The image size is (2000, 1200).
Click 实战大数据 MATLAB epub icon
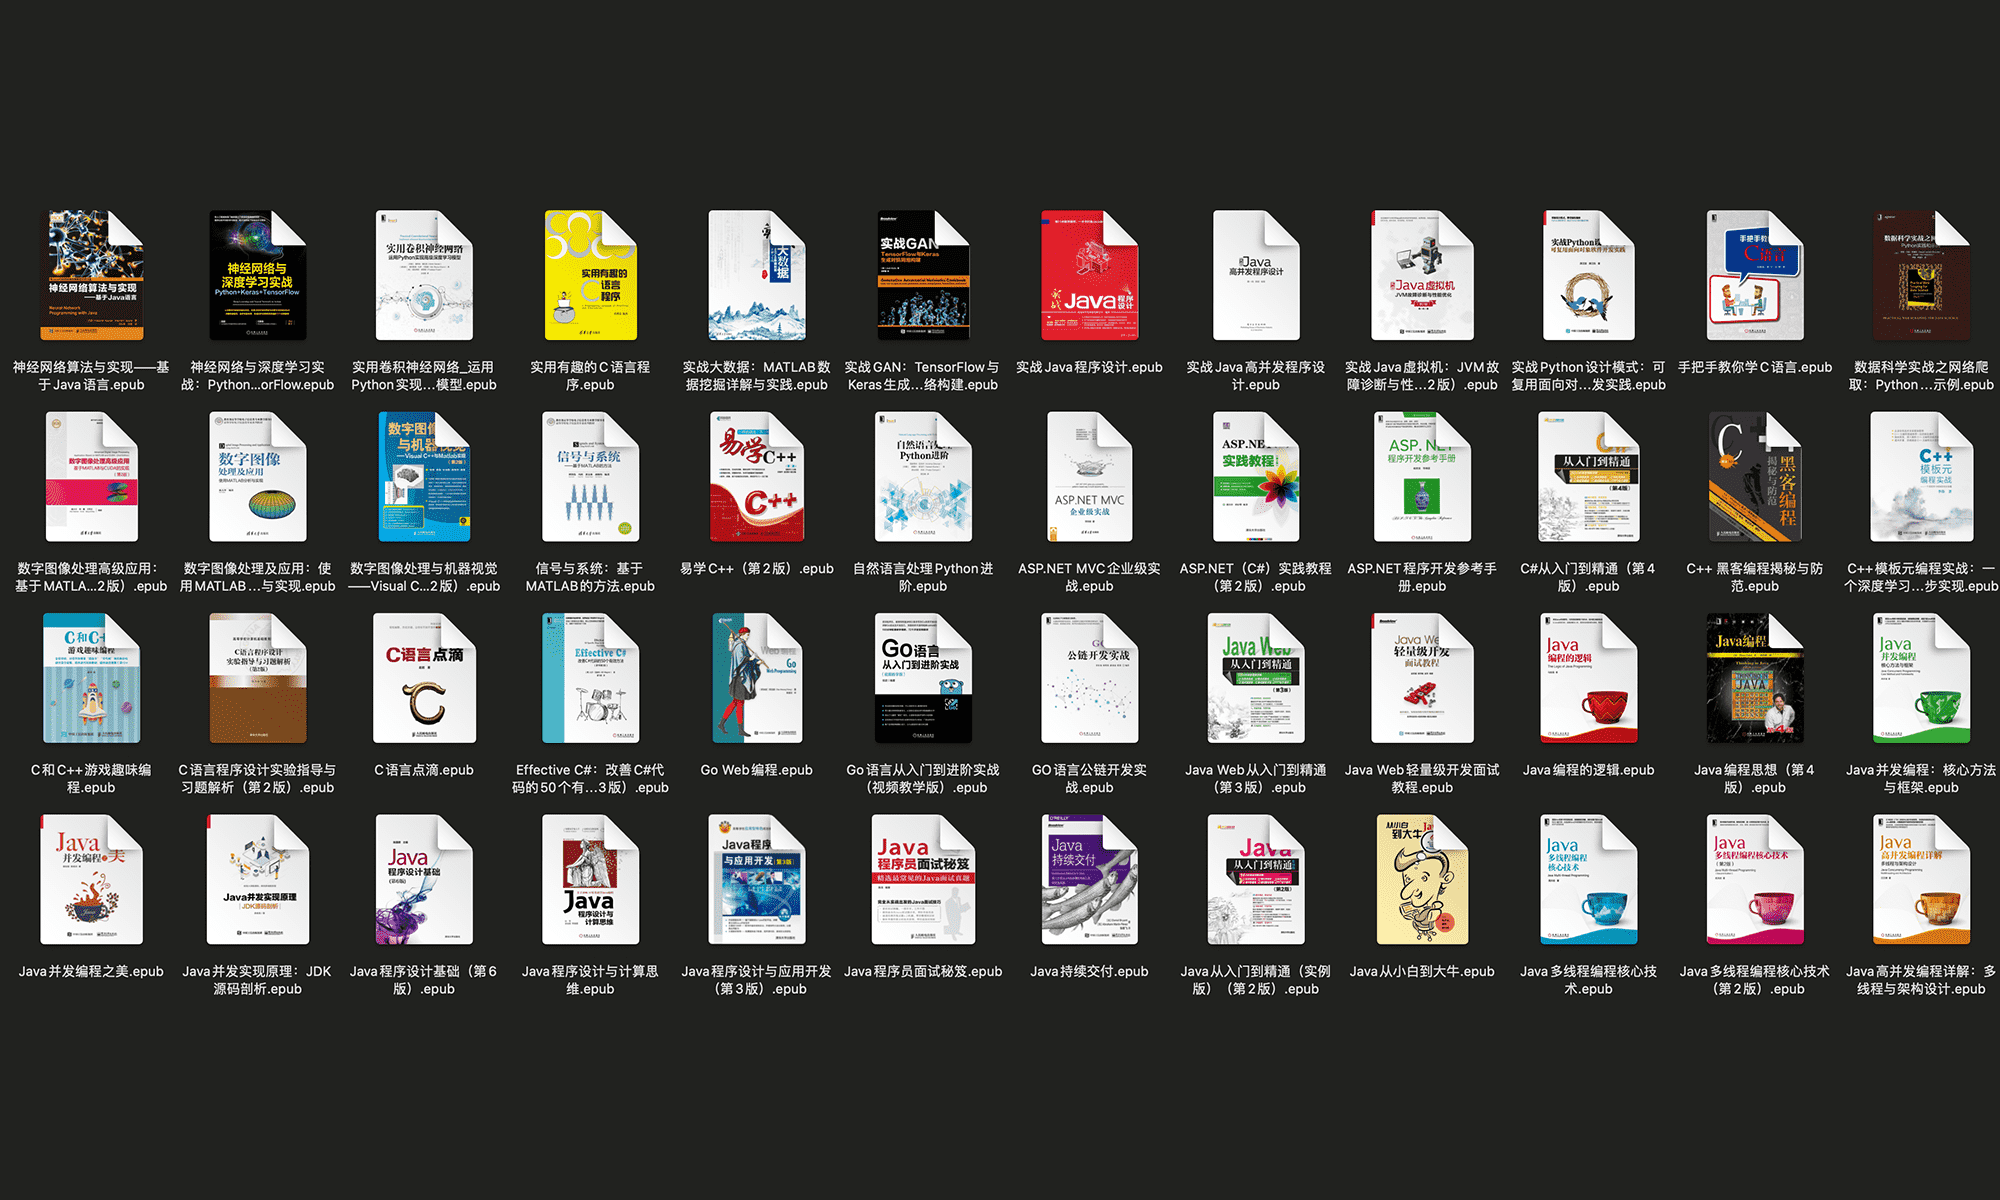[757, 275]
